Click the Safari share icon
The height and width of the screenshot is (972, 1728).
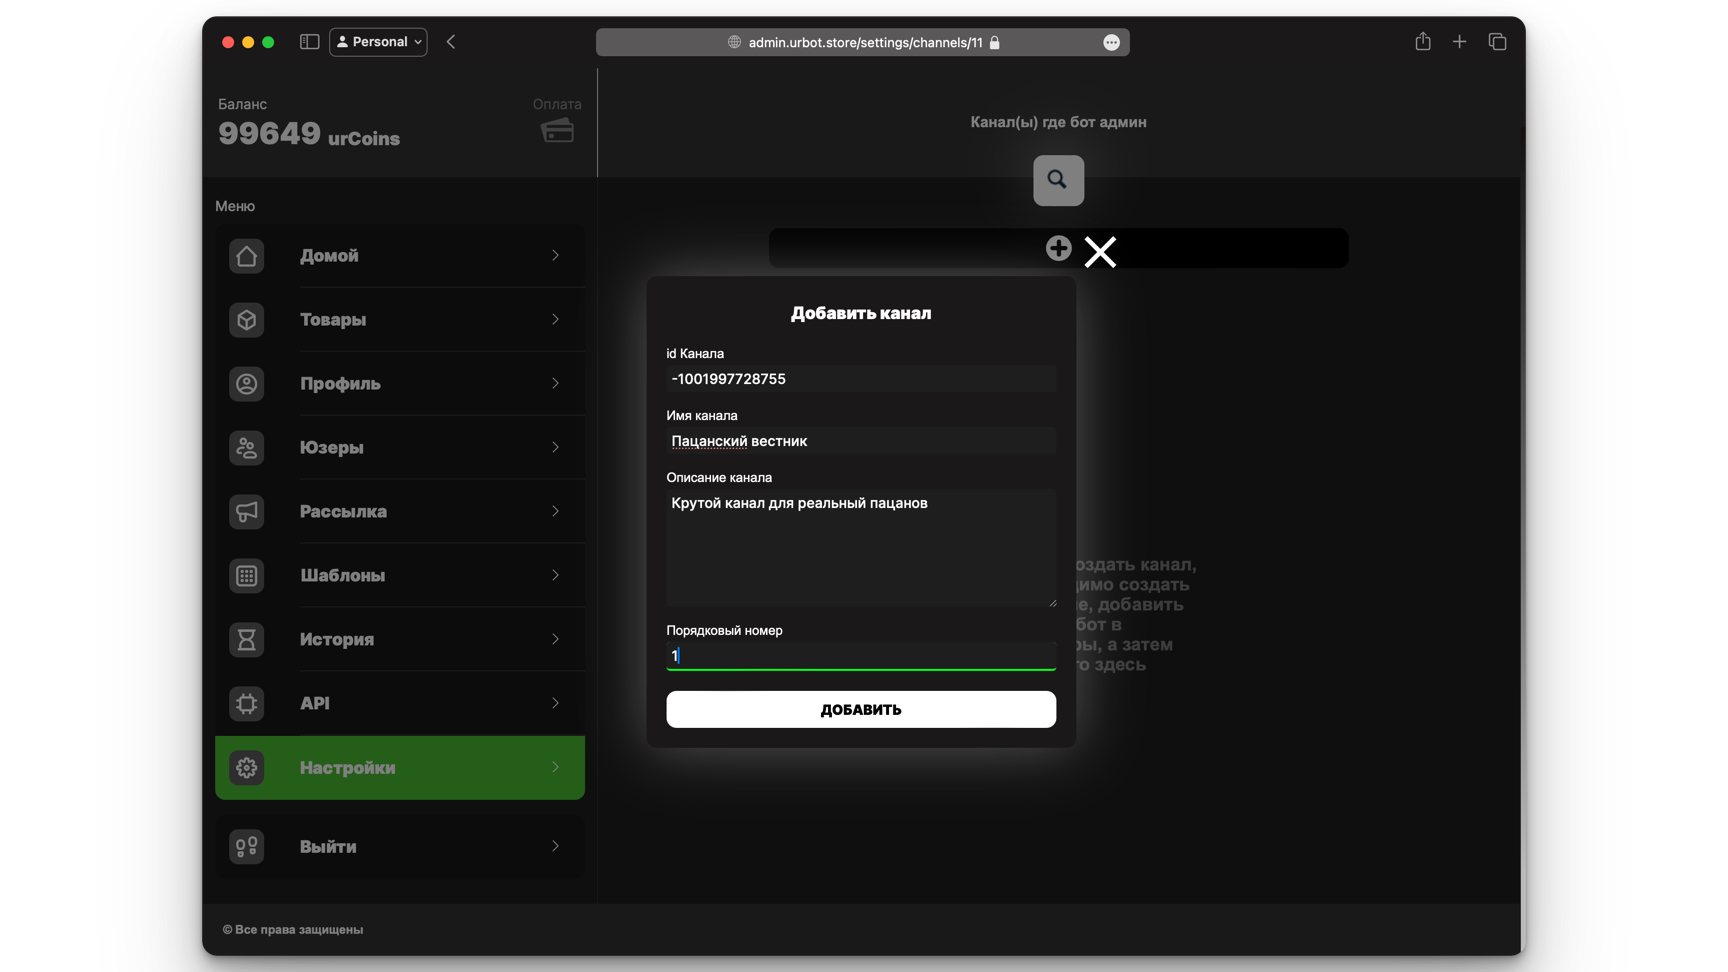pos(1422,42)
